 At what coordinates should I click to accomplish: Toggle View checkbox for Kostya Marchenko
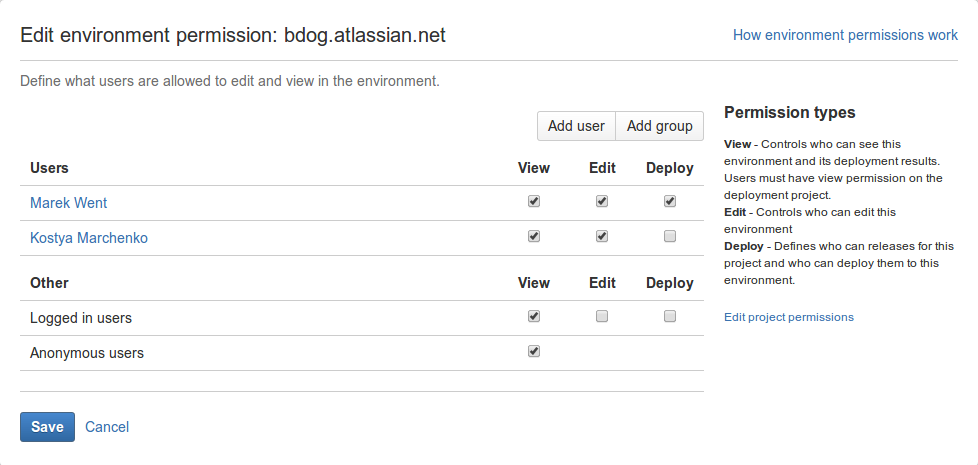tap(533, 236)
